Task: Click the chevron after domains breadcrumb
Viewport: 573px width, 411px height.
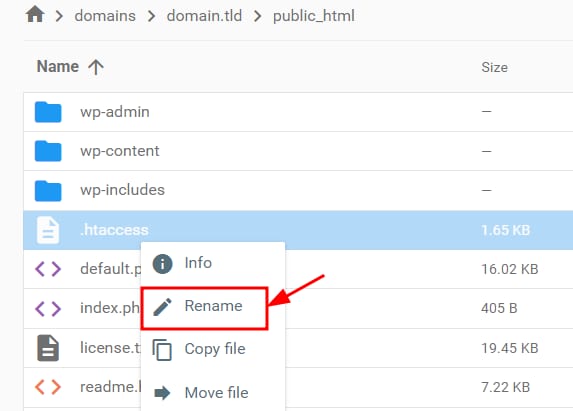Action: [x=151, y=16]
